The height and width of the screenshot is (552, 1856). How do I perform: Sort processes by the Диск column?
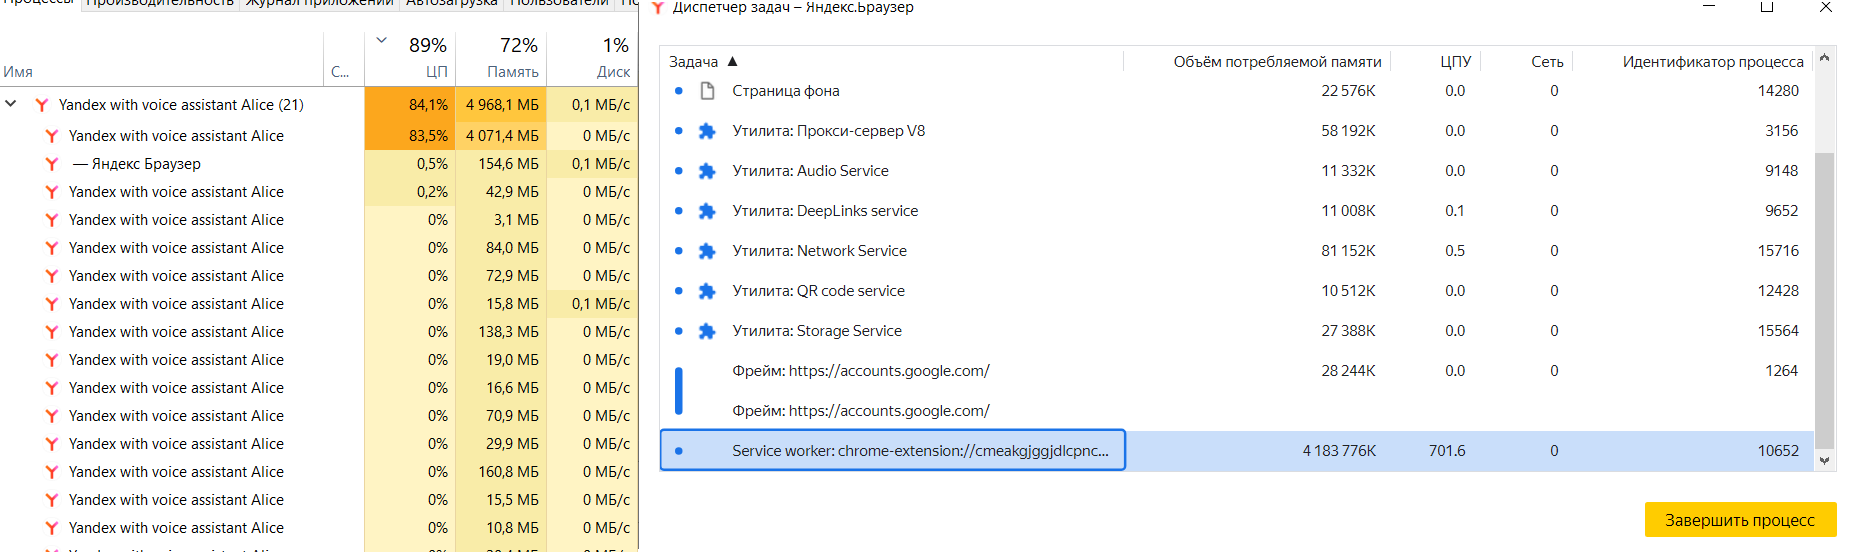592,58
